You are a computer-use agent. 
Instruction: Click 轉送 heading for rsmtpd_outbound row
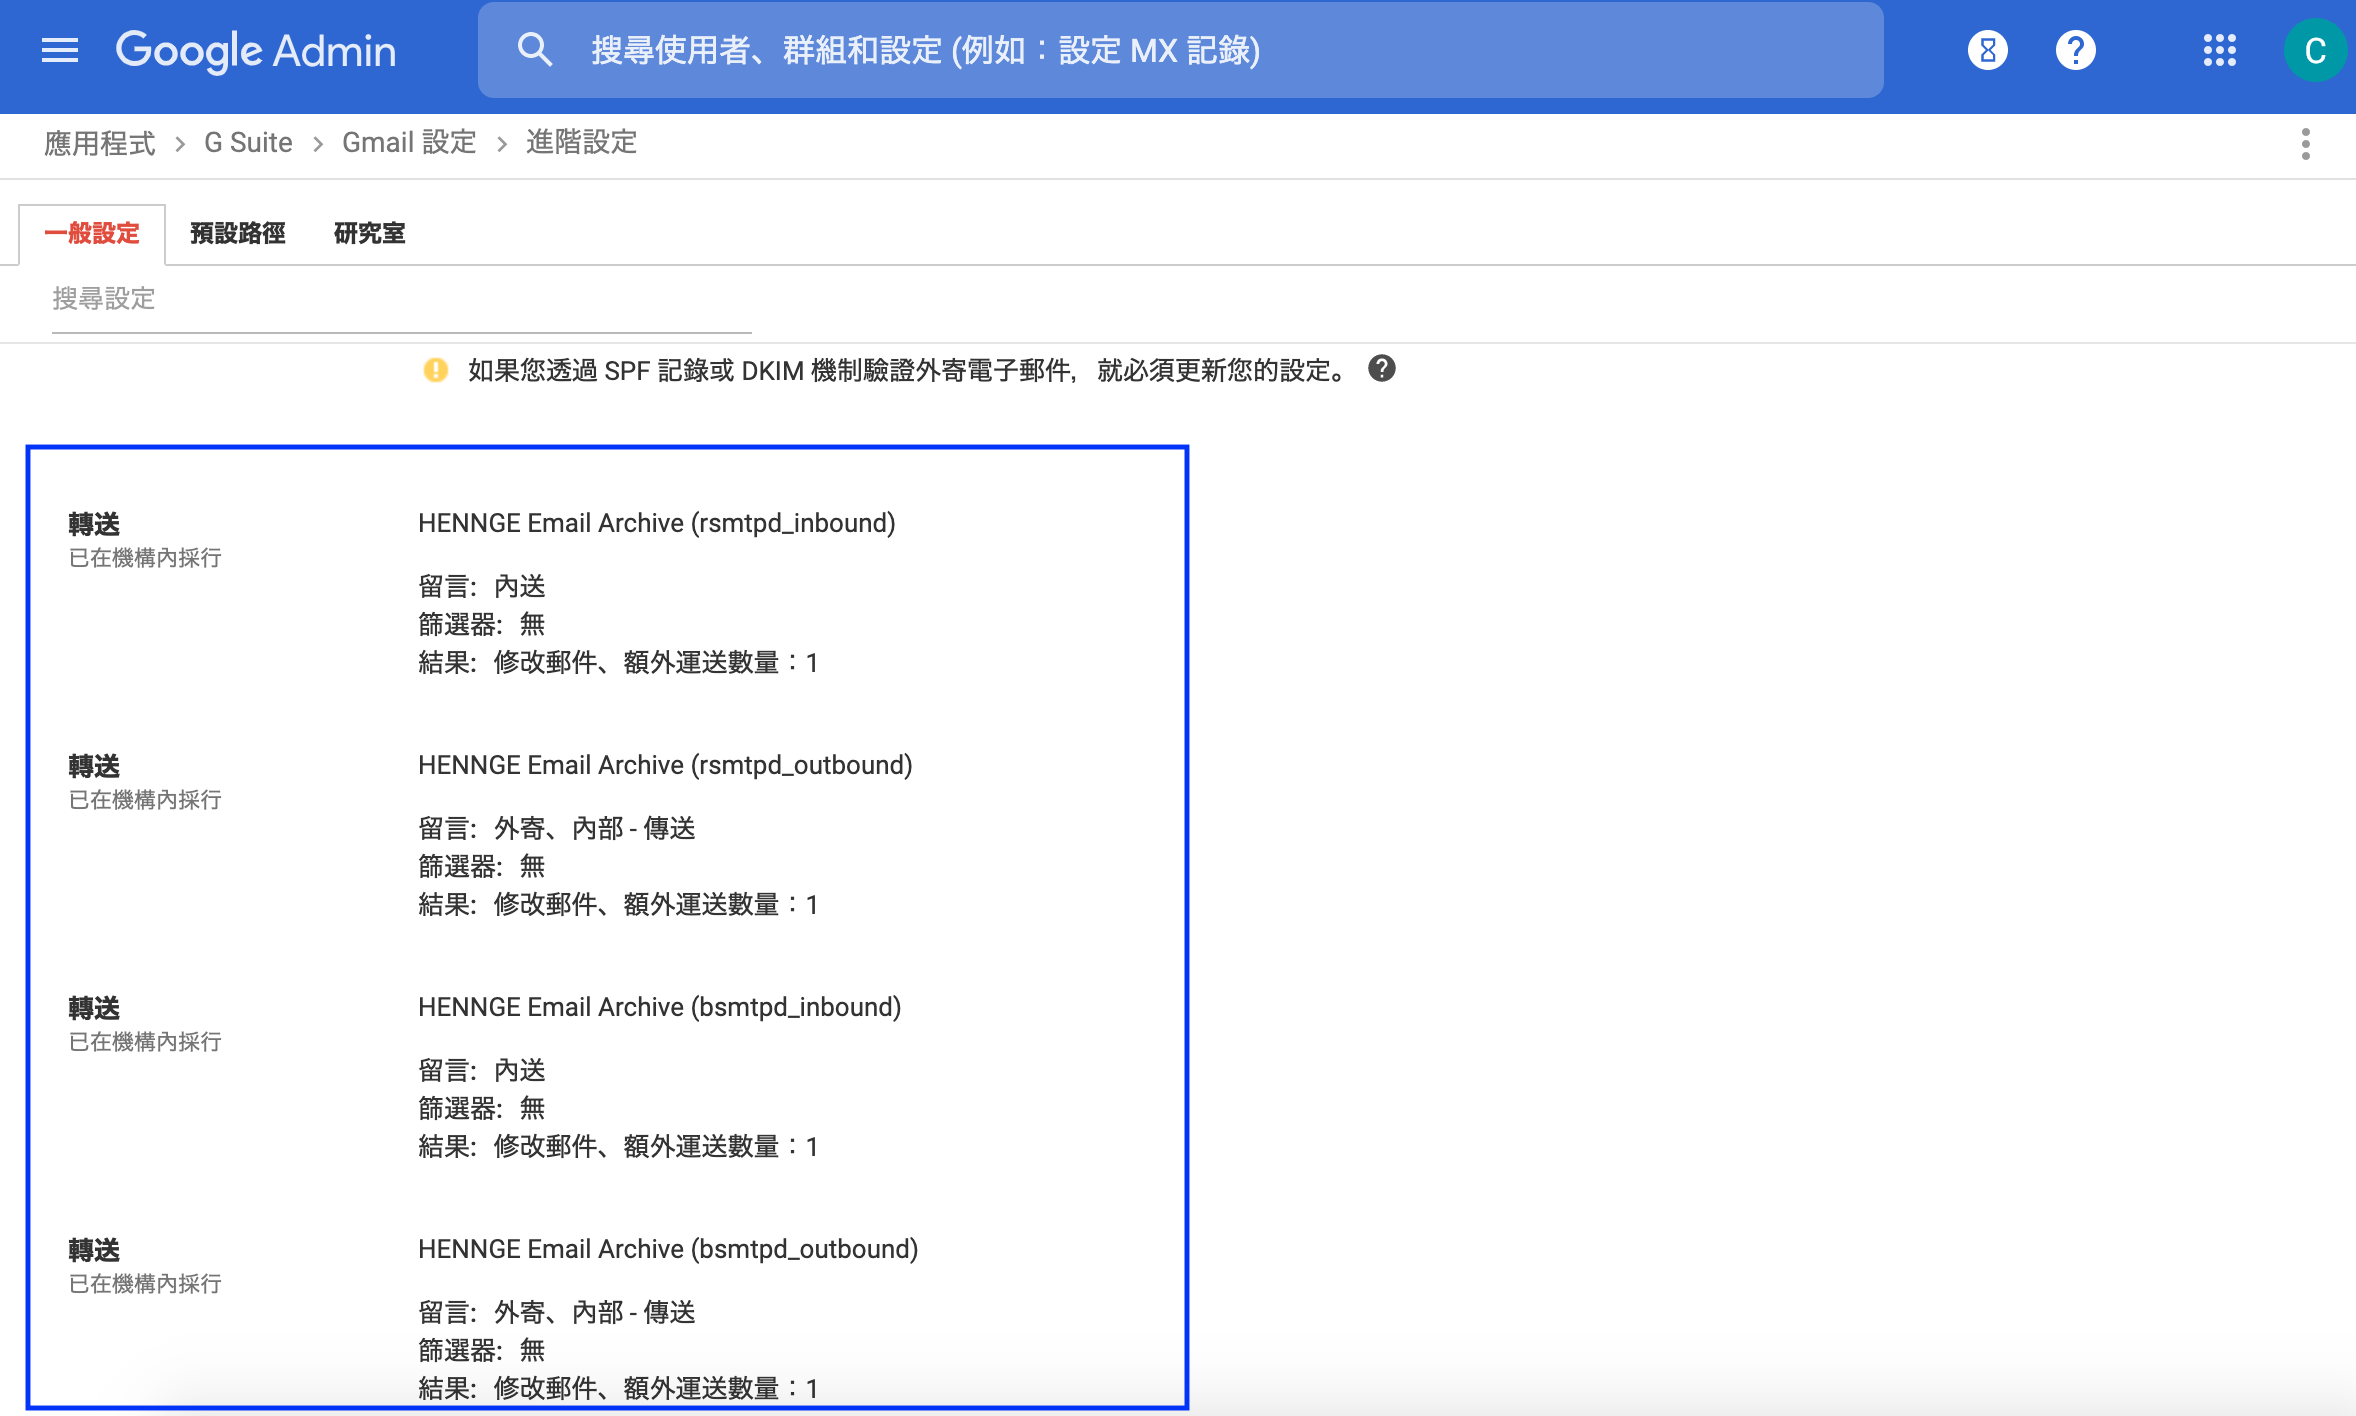(x=94, y=766)
